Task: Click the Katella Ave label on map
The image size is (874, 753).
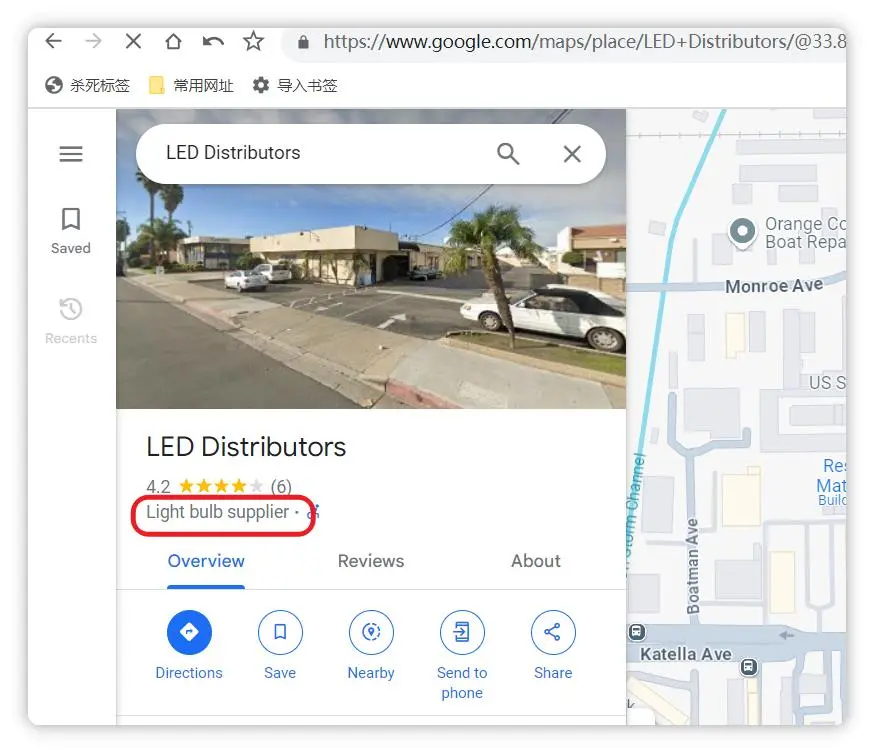Action: [x=686, y=654]
